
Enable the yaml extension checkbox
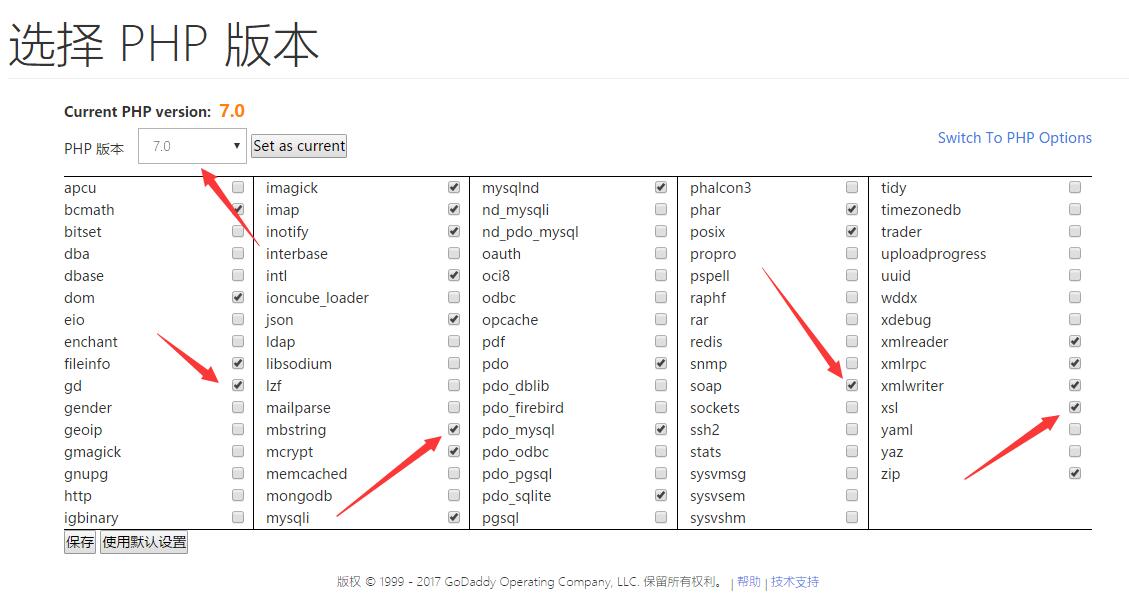pos(1075,429)
